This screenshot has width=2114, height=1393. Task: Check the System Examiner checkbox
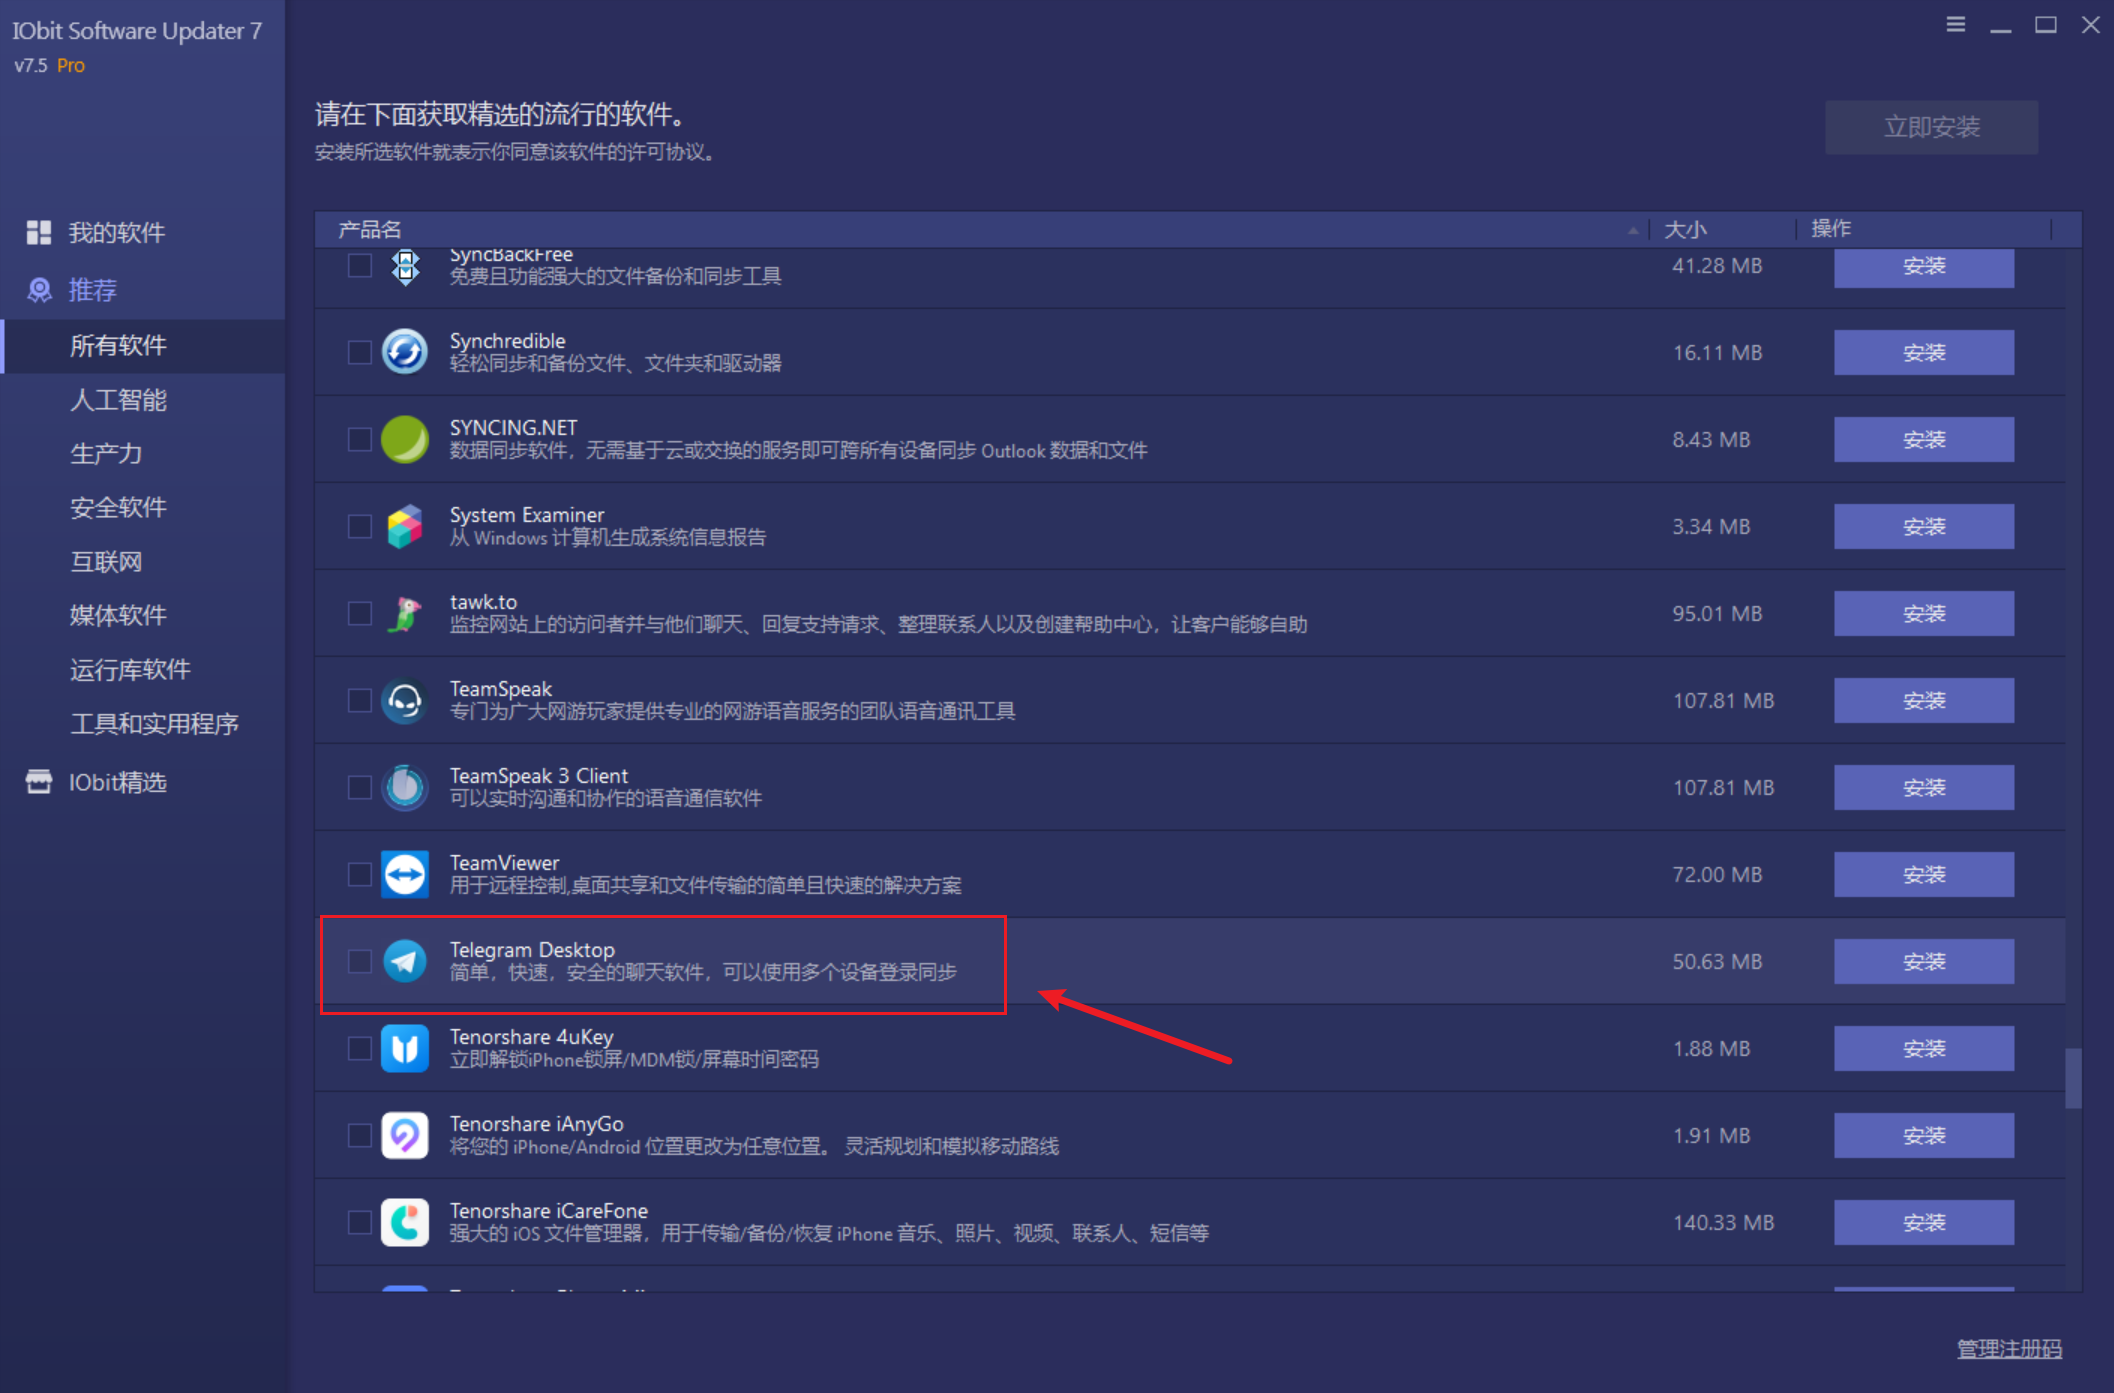360,526
